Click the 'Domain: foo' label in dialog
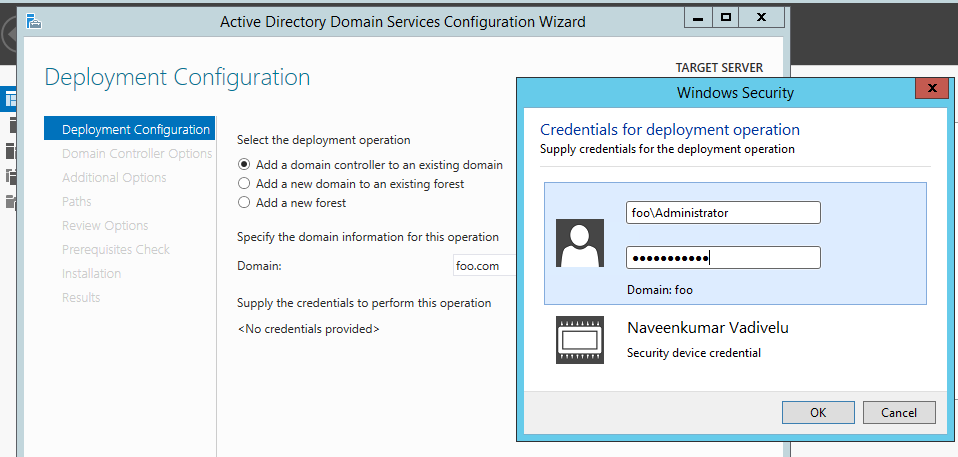 pos(660,290)
